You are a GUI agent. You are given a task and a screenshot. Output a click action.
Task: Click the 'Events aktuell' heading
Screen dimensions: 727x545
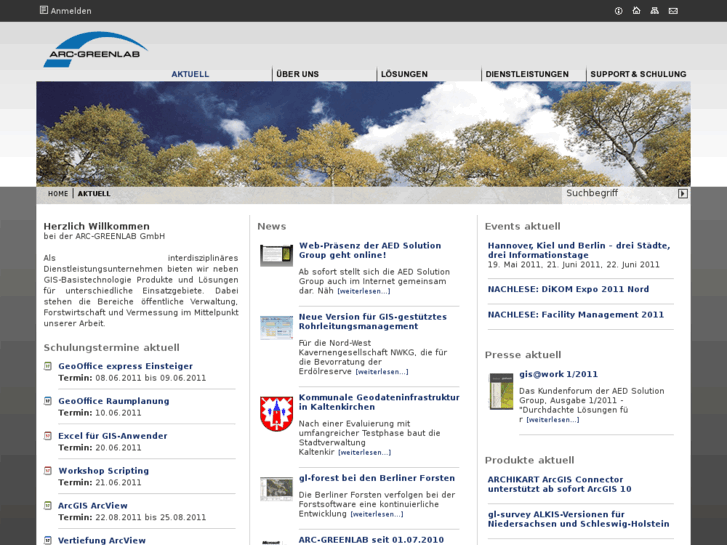point(523,226)
